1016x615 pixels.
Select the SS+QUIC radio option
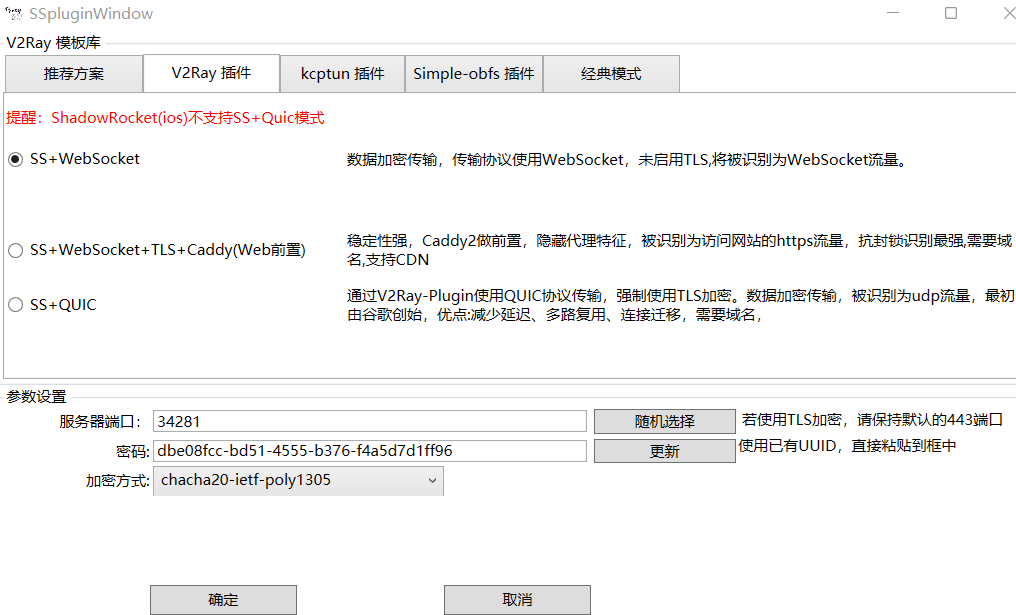pyautogui.click(x=15, y=305)
